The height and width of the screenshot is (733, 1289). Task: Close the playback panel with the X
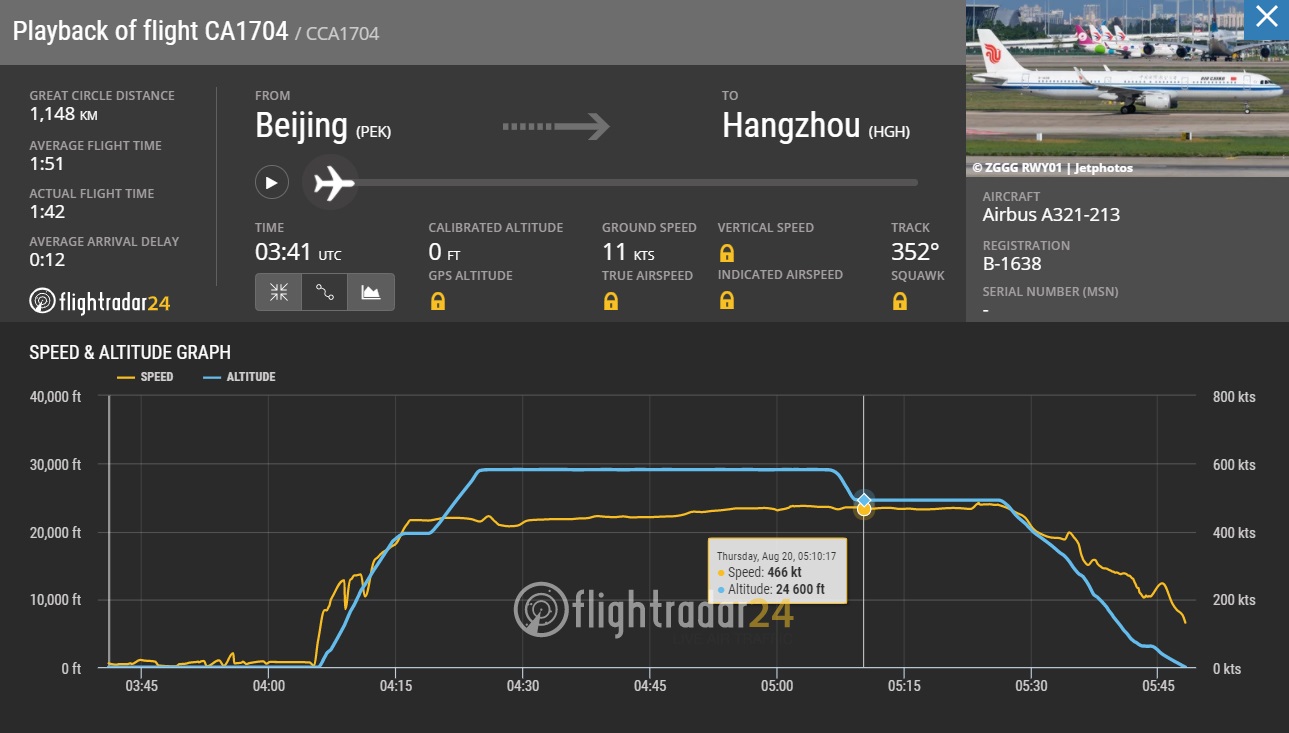tap(1266, 17)
